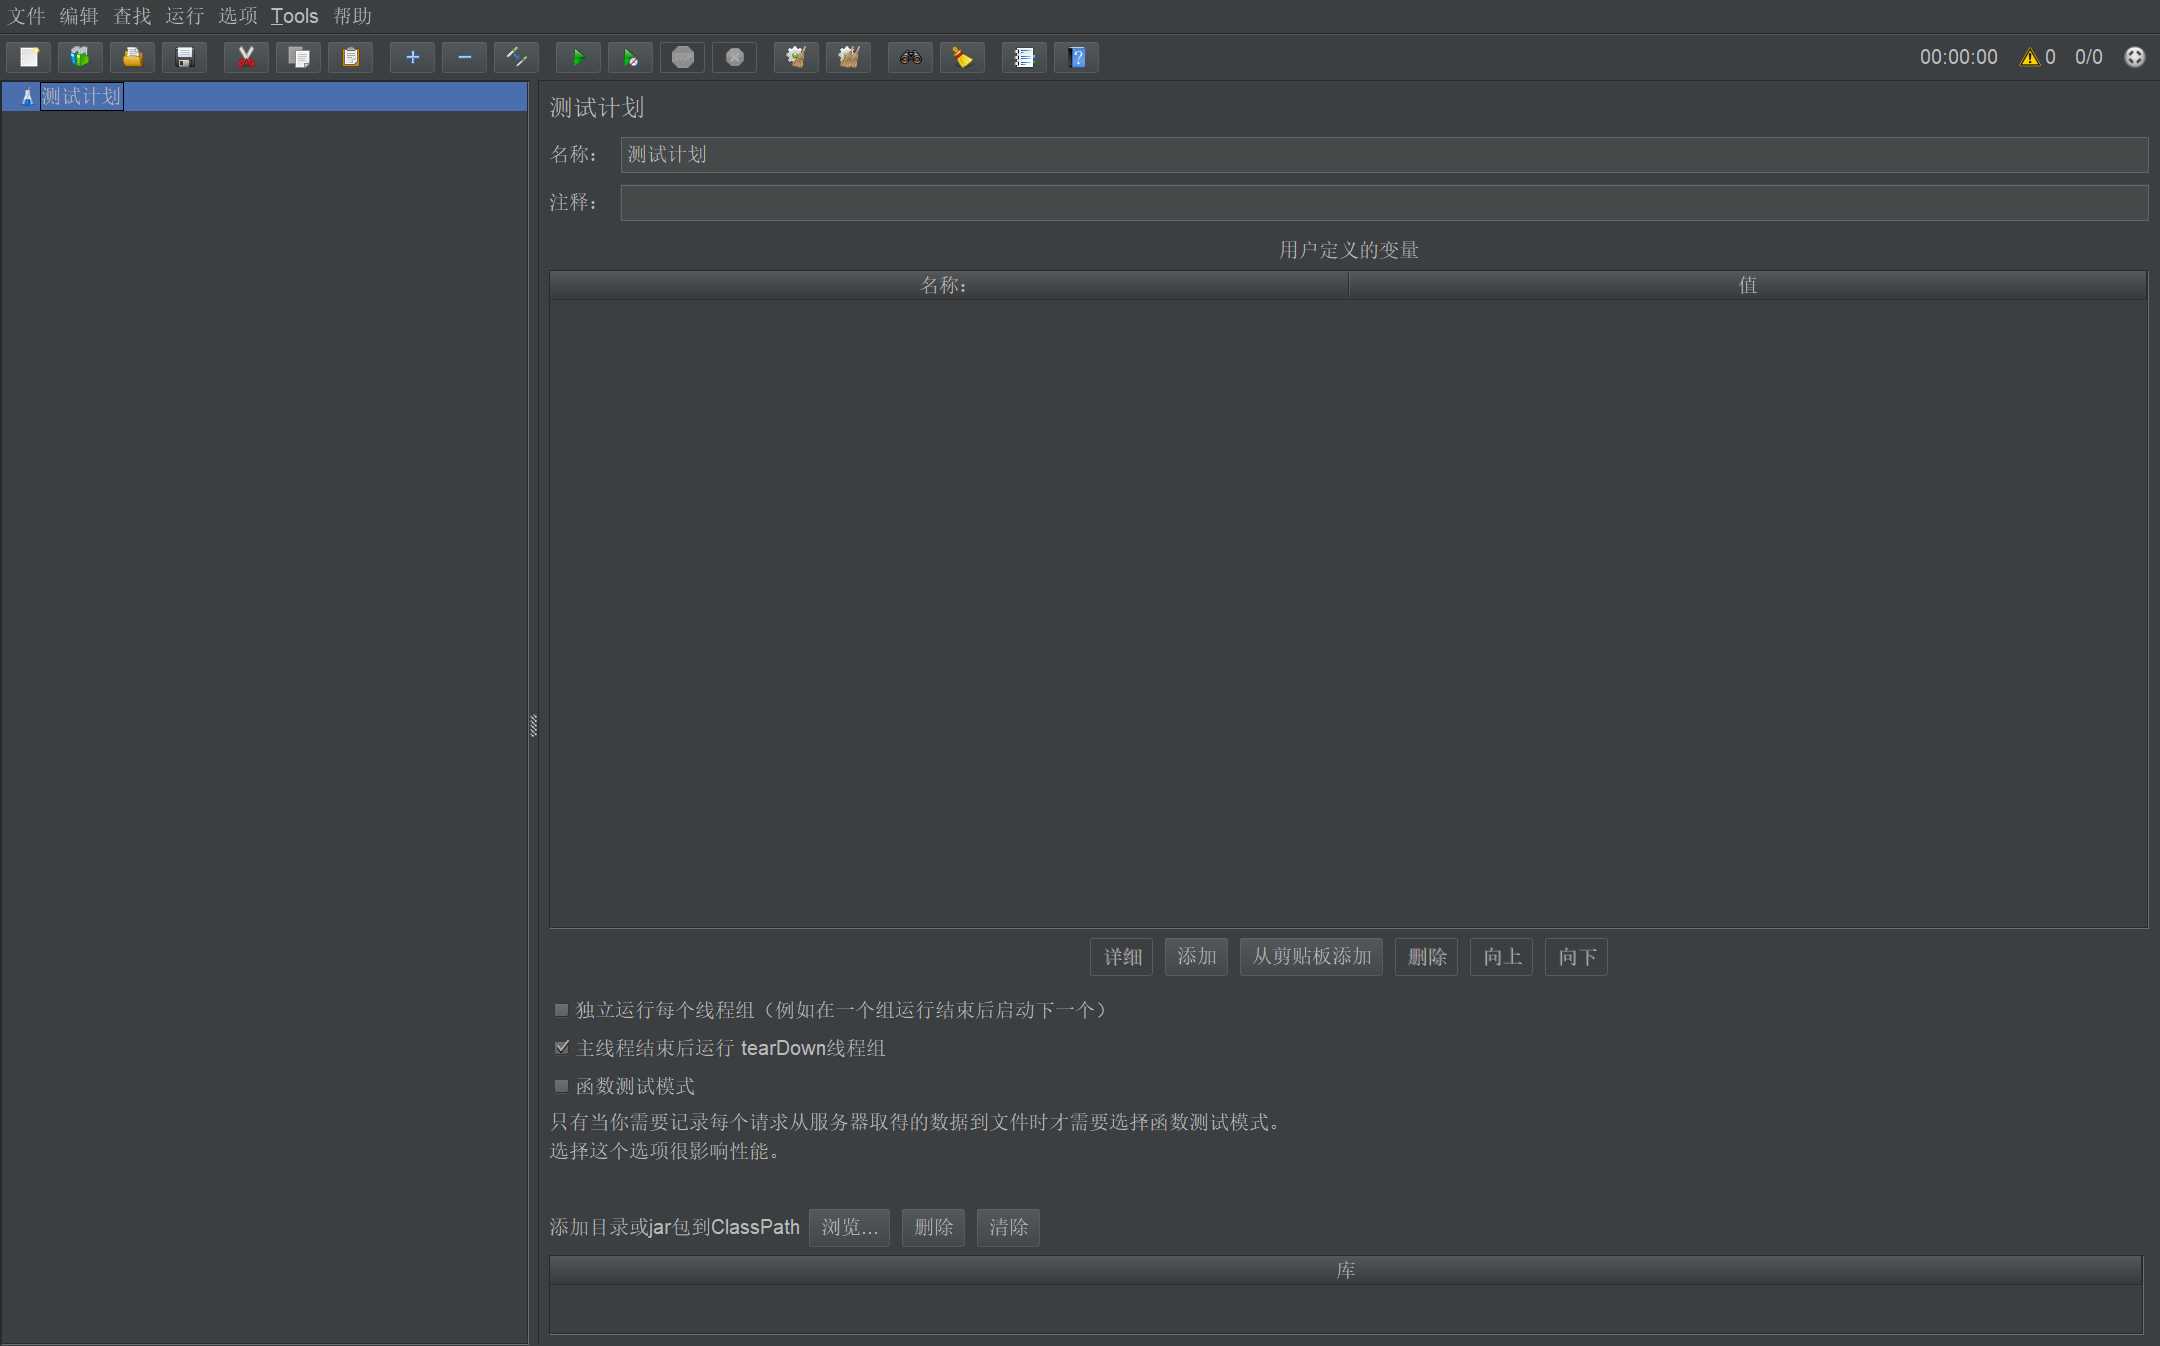Start the test with green play icon
The height and width of the screenshot is (1346, 2160).
(x=578, y=57)
